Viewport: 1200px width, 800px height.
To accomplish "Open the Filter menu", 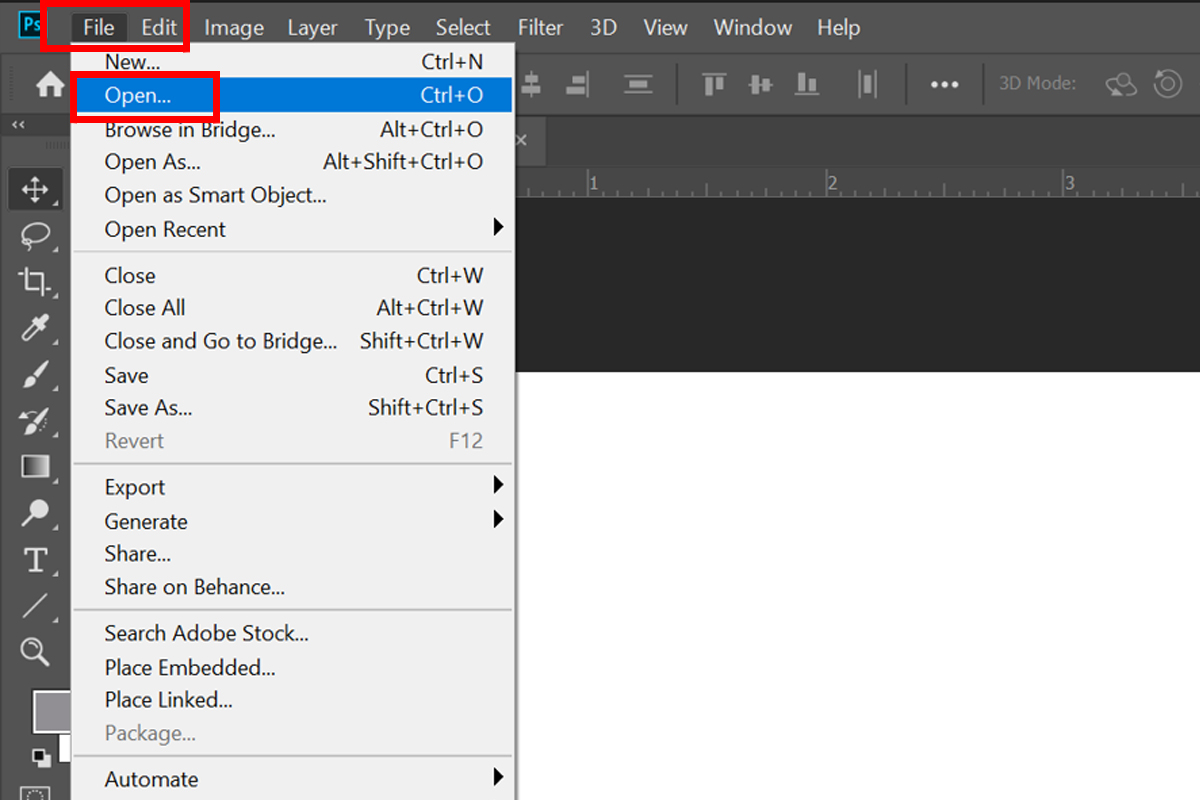I will [540, 27].
